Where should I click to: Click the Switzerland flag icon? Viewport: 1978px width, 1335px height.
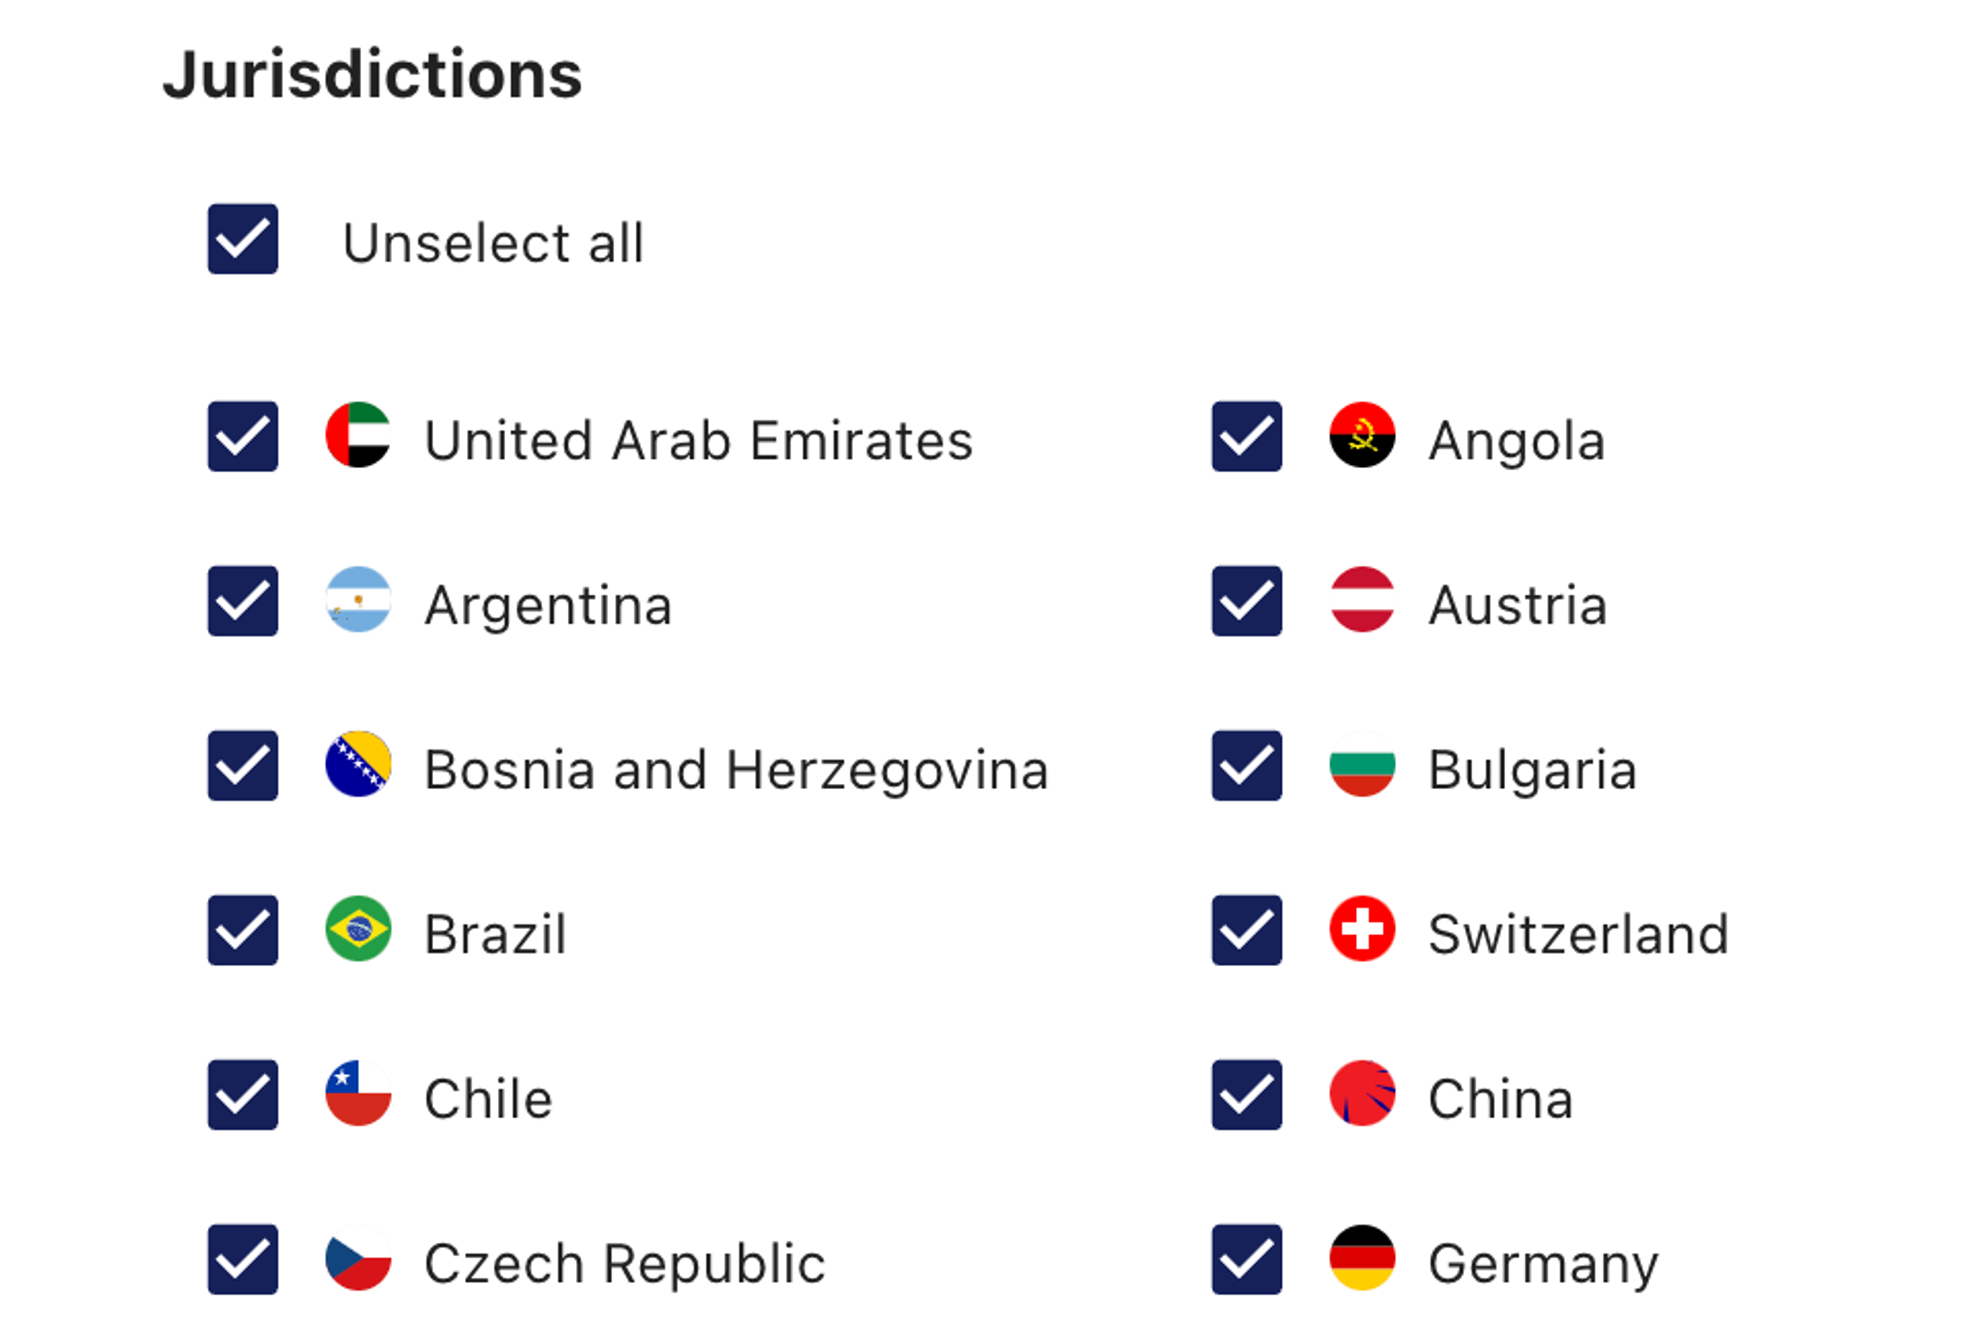(x=1362, y=929)
